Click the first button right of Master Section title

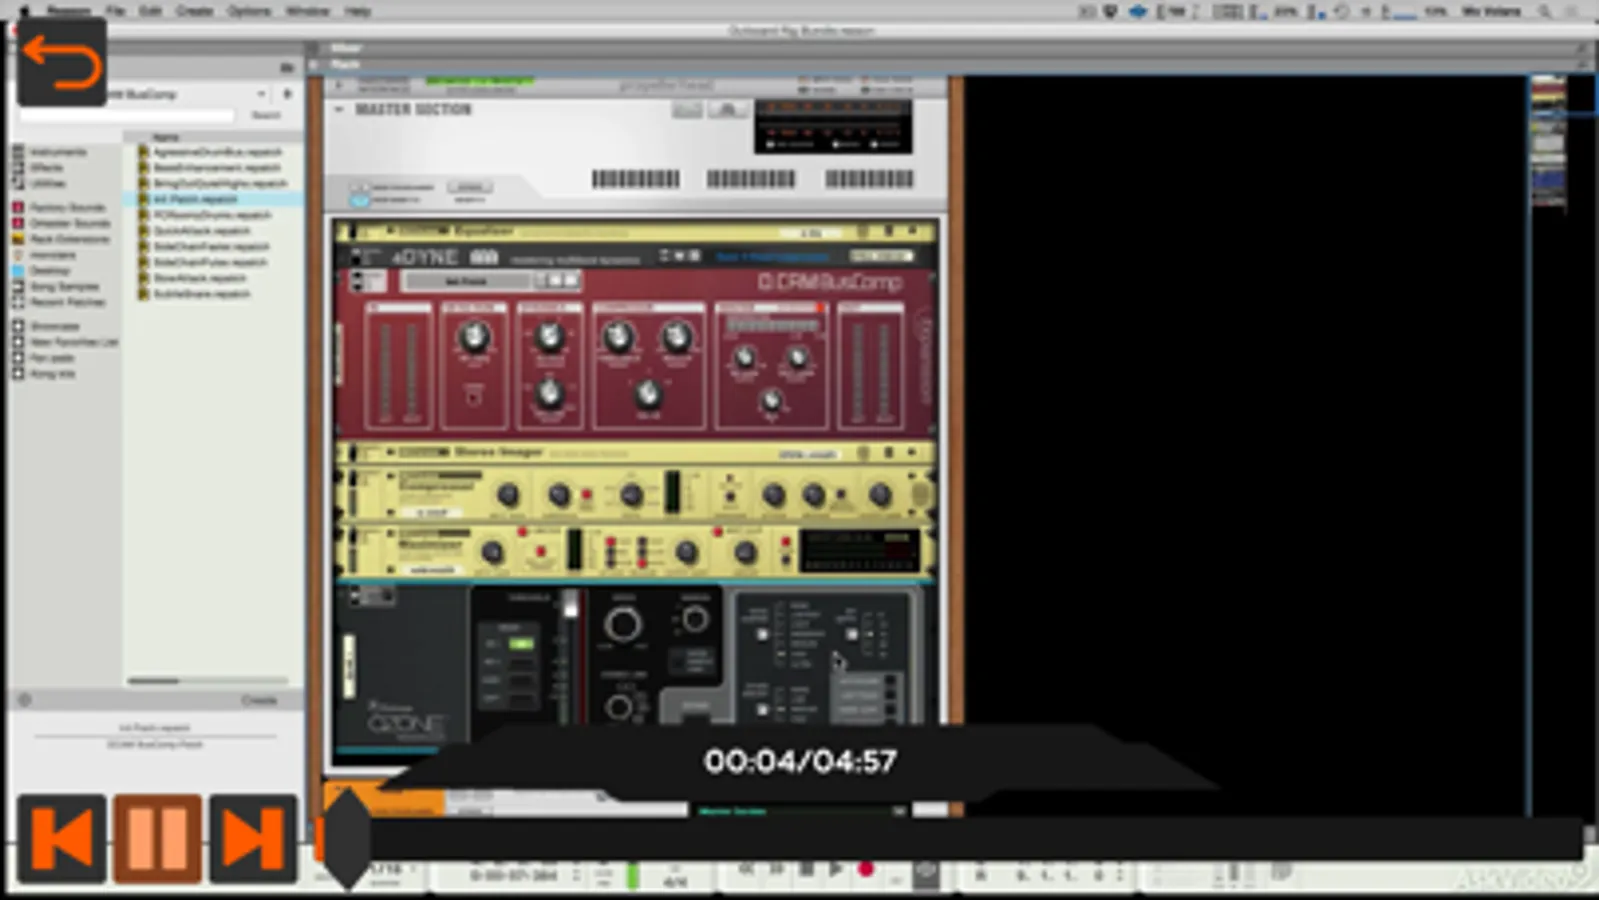click(687, 109)
